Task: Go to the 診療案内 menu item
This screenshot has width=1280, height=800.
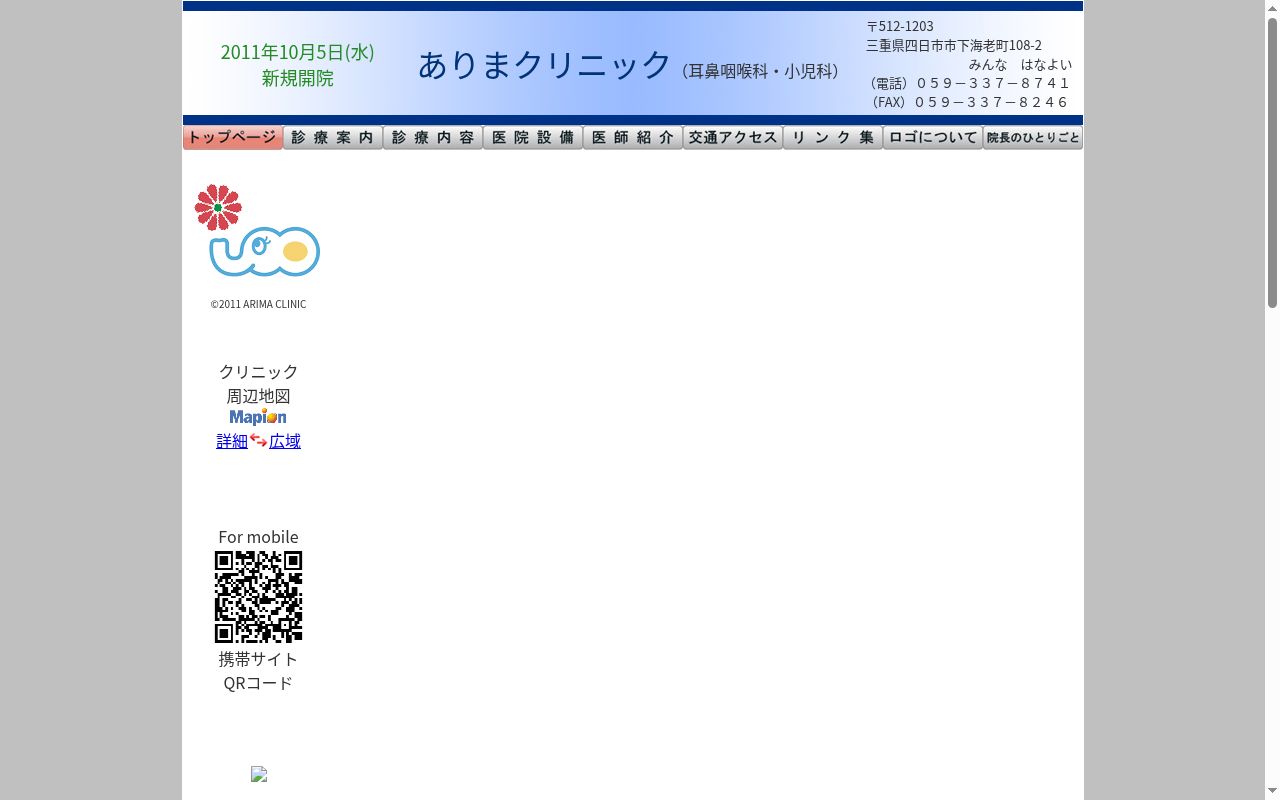Action: point(333,138)
